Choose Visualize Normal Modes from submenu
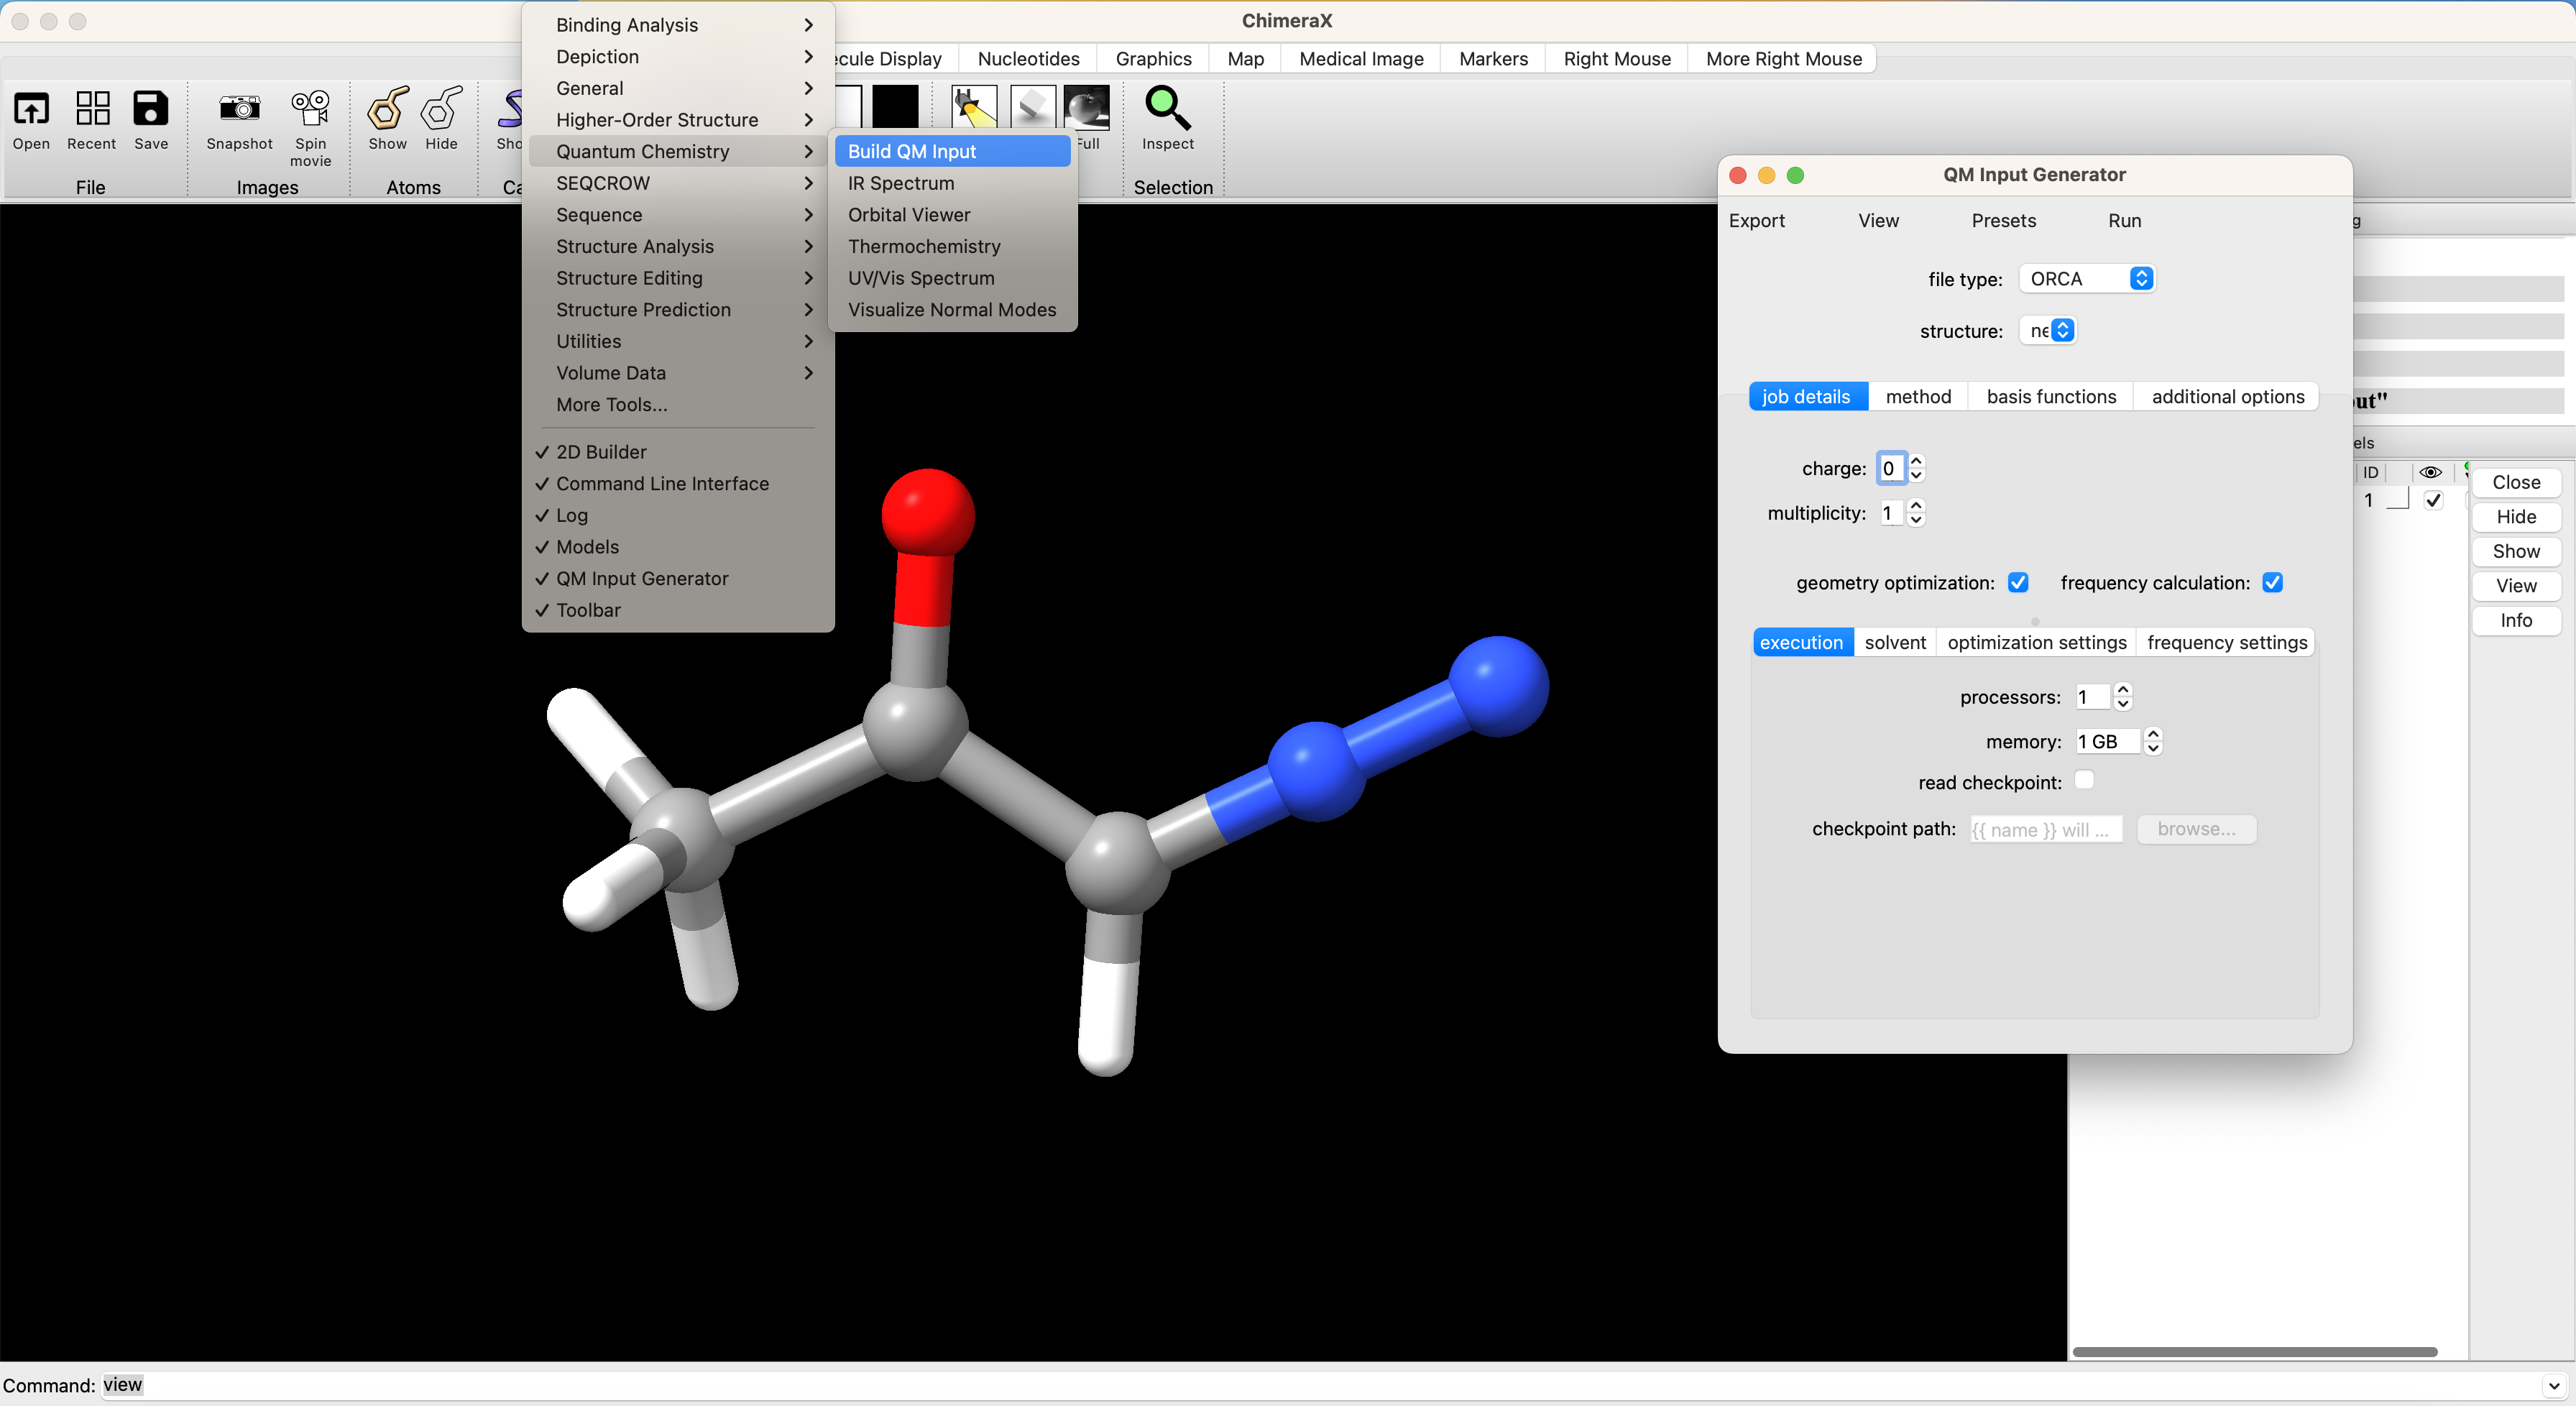Screen dimensions: 2576x1406 click(x=952, y=310)
